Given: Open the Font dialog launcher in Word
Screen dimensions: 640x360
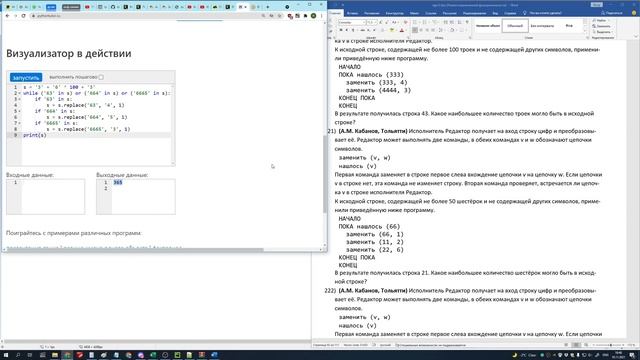Looking at the screenshot, I should coord(409,38).
